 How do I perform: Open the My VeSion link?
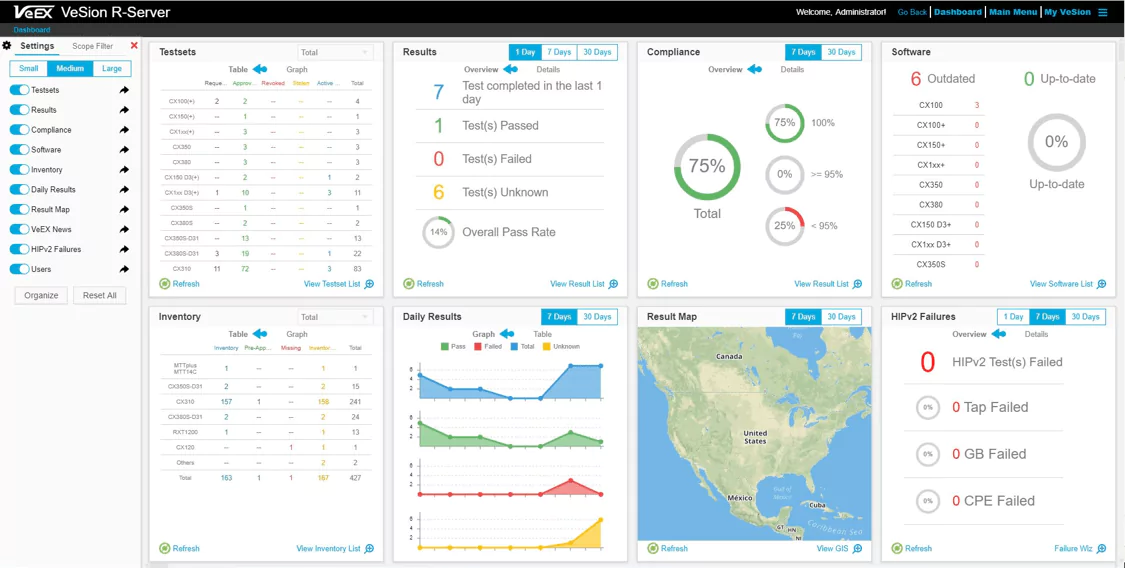click(1067, 12)
